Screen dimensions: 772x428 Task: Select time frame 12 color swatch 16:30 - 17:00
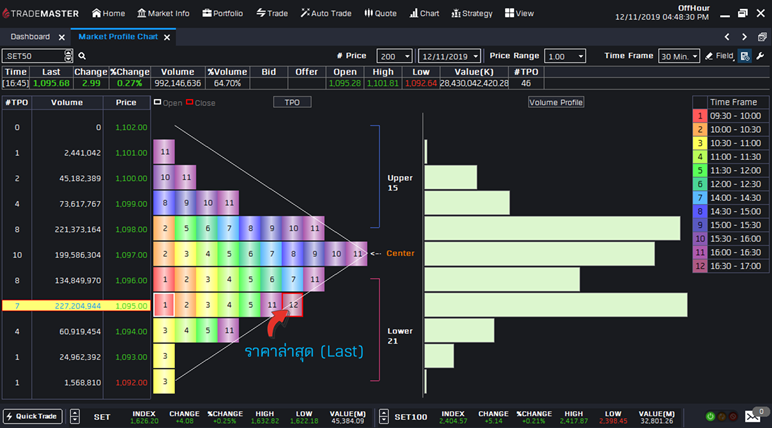coord(700,266)
